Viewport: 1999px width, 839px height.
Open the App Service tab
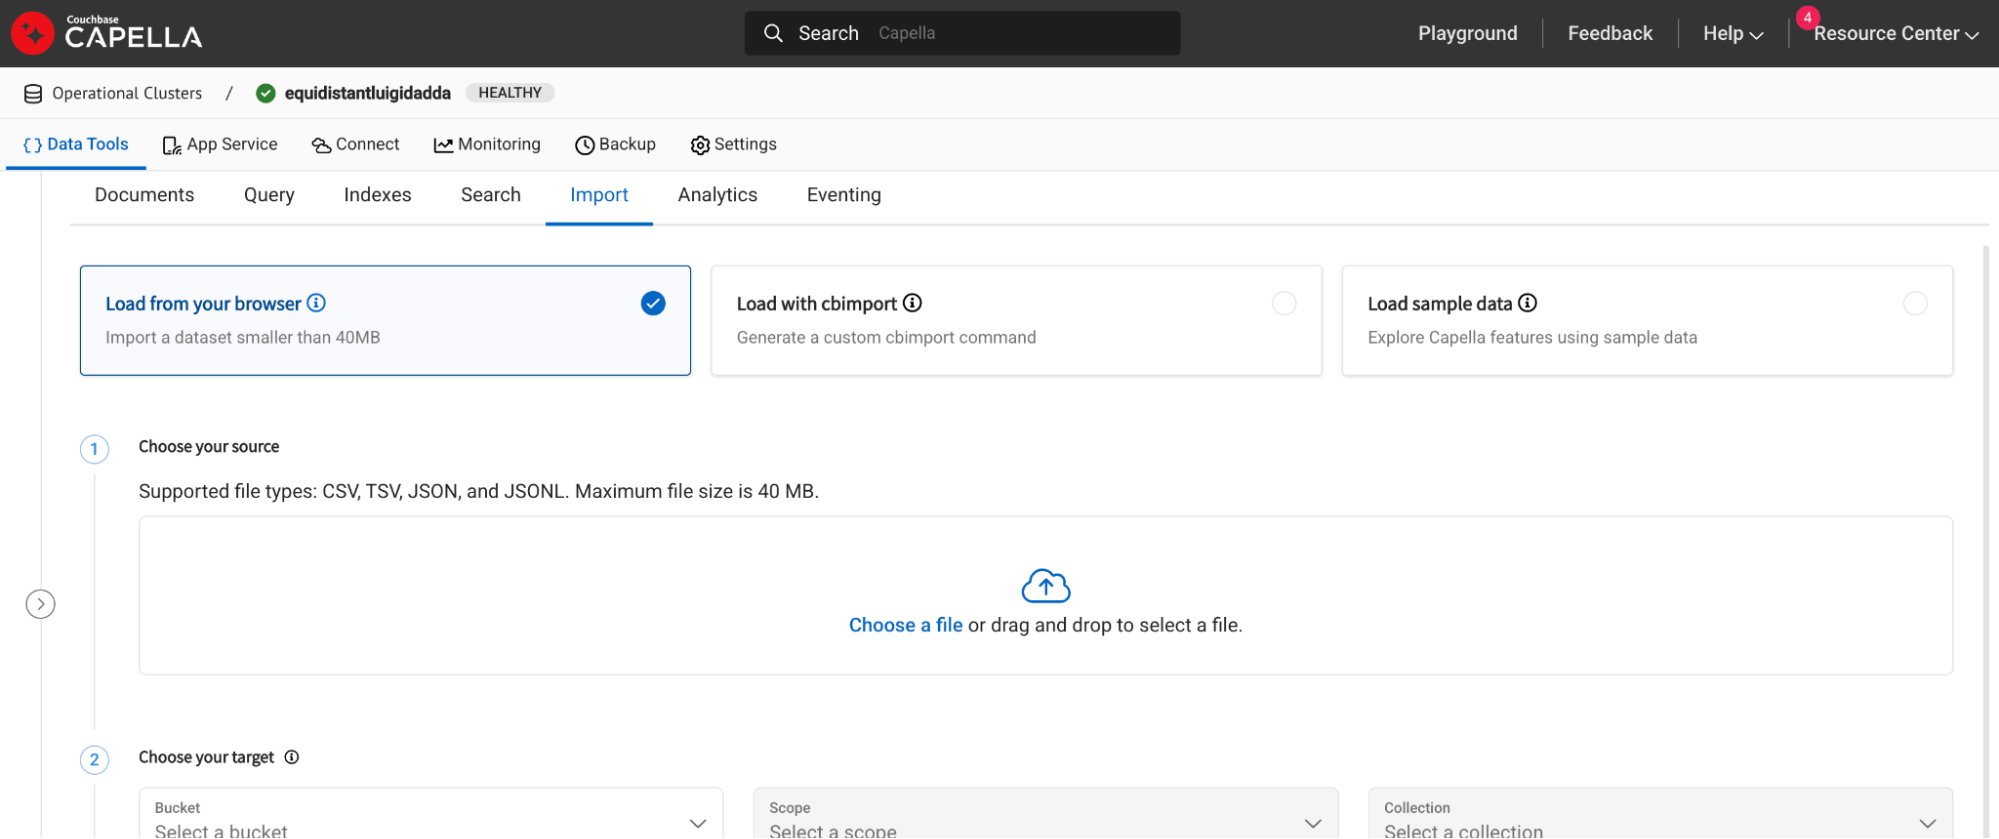(x=220, y=144)
